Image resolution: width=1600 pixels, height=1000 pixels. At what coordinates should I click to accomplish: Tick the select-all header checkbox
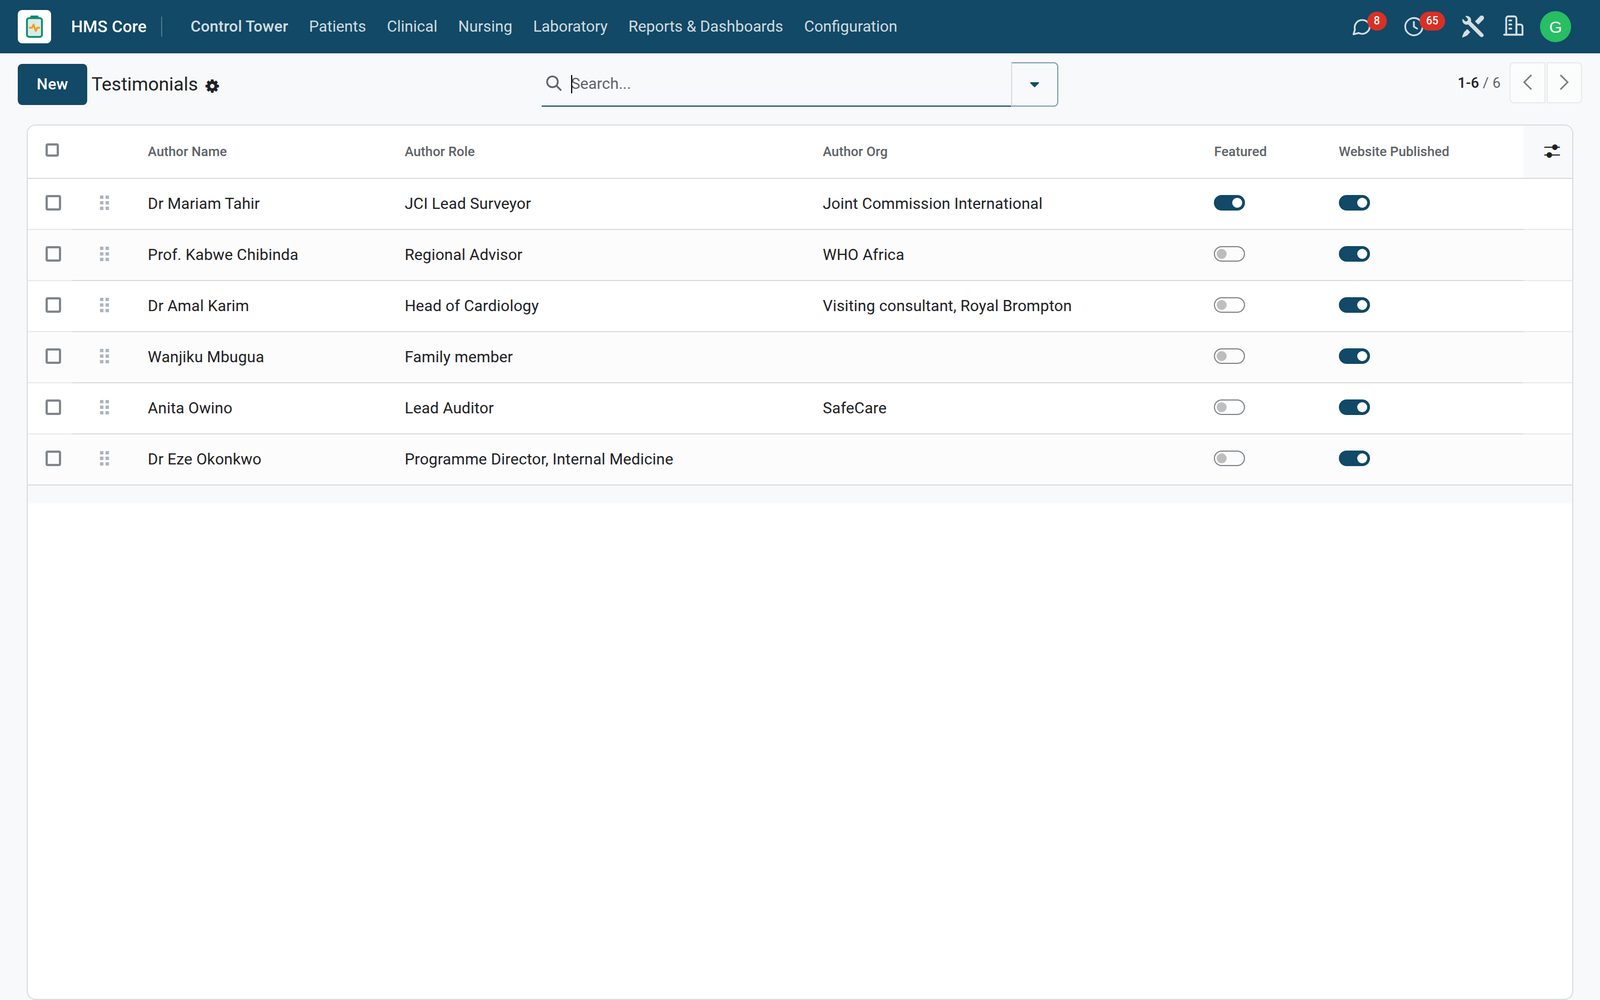pyautogui.click(x=52, y=150)
